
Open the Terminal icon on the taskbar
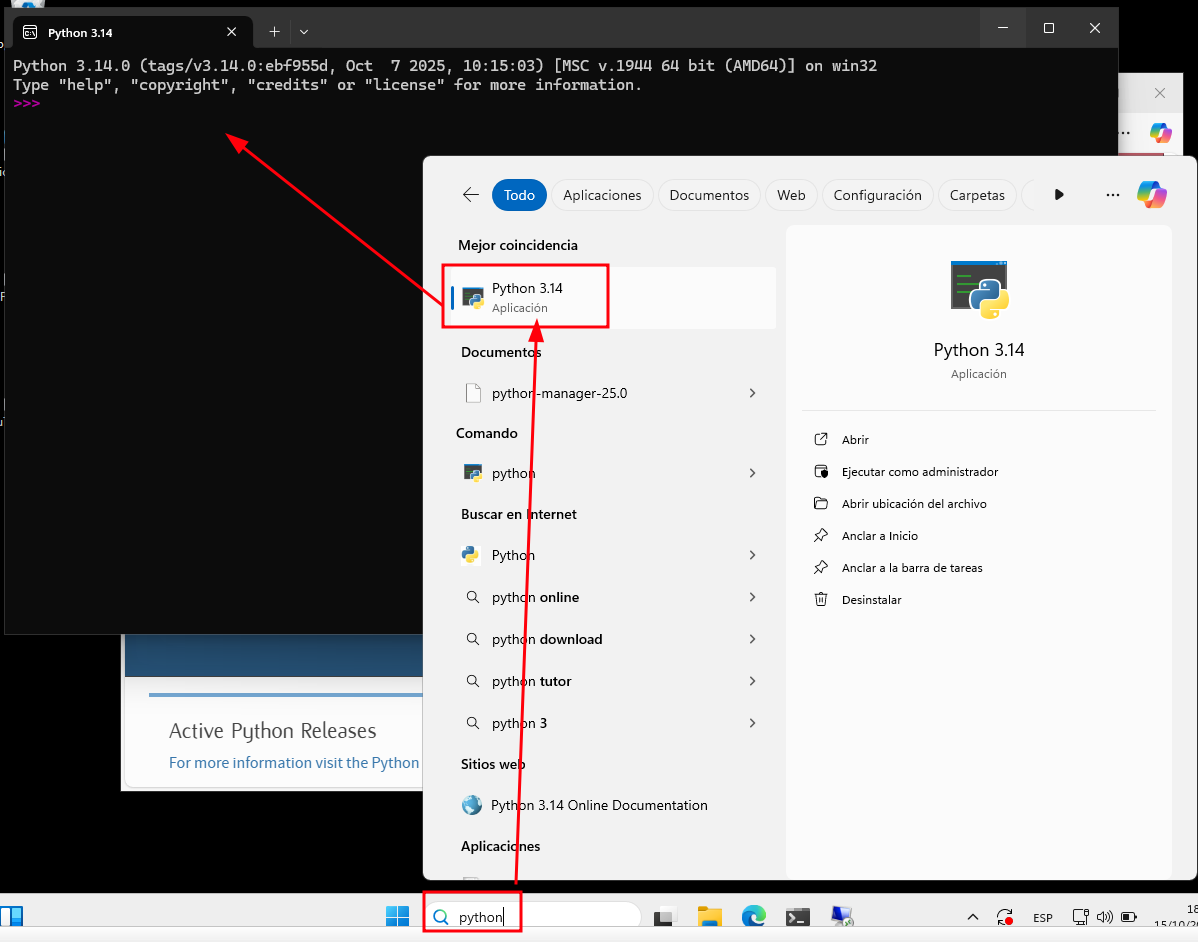pyautogui.click(x=797, y=916)
